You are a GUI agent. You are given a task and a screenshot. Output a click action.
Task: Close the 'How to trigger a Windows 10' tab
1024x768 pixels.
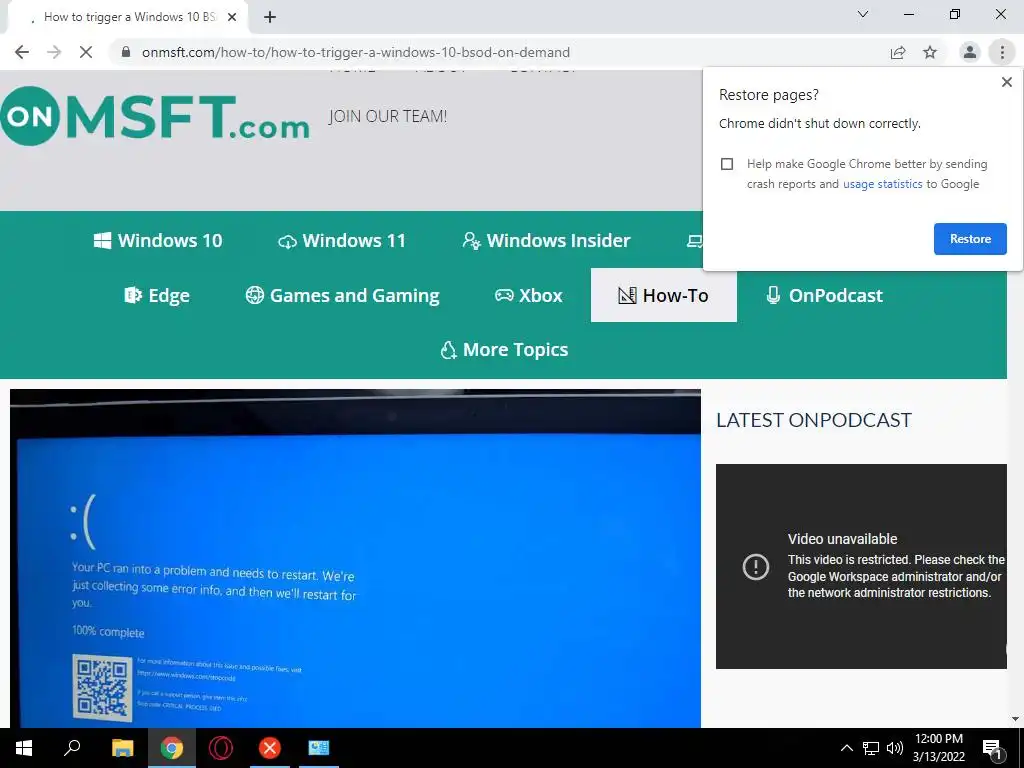(x=232, y=18)
